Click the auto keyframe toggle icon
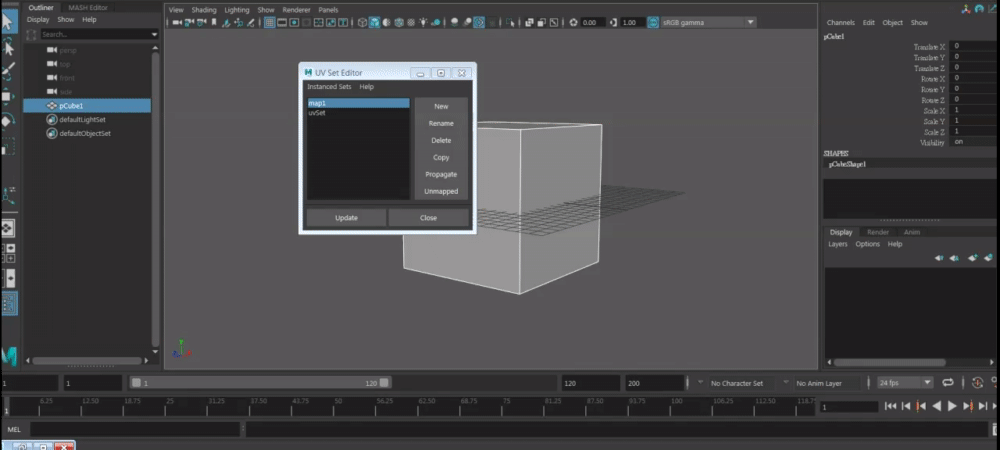1000x450 pixels. [x=978, y=383]
